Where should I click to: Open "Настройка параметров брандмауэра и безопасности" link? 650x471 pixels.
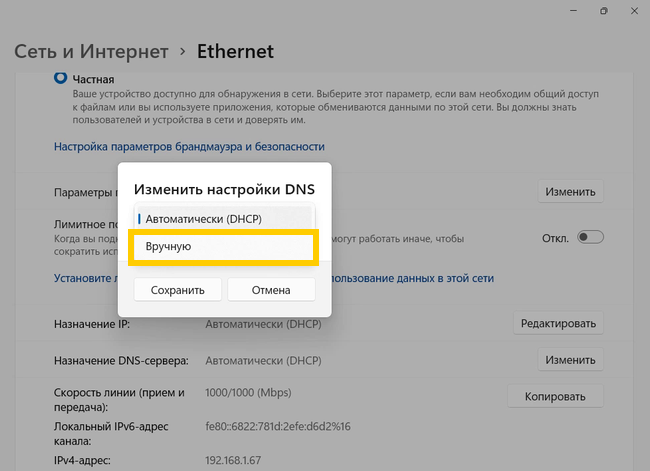[x=189, y=146]
